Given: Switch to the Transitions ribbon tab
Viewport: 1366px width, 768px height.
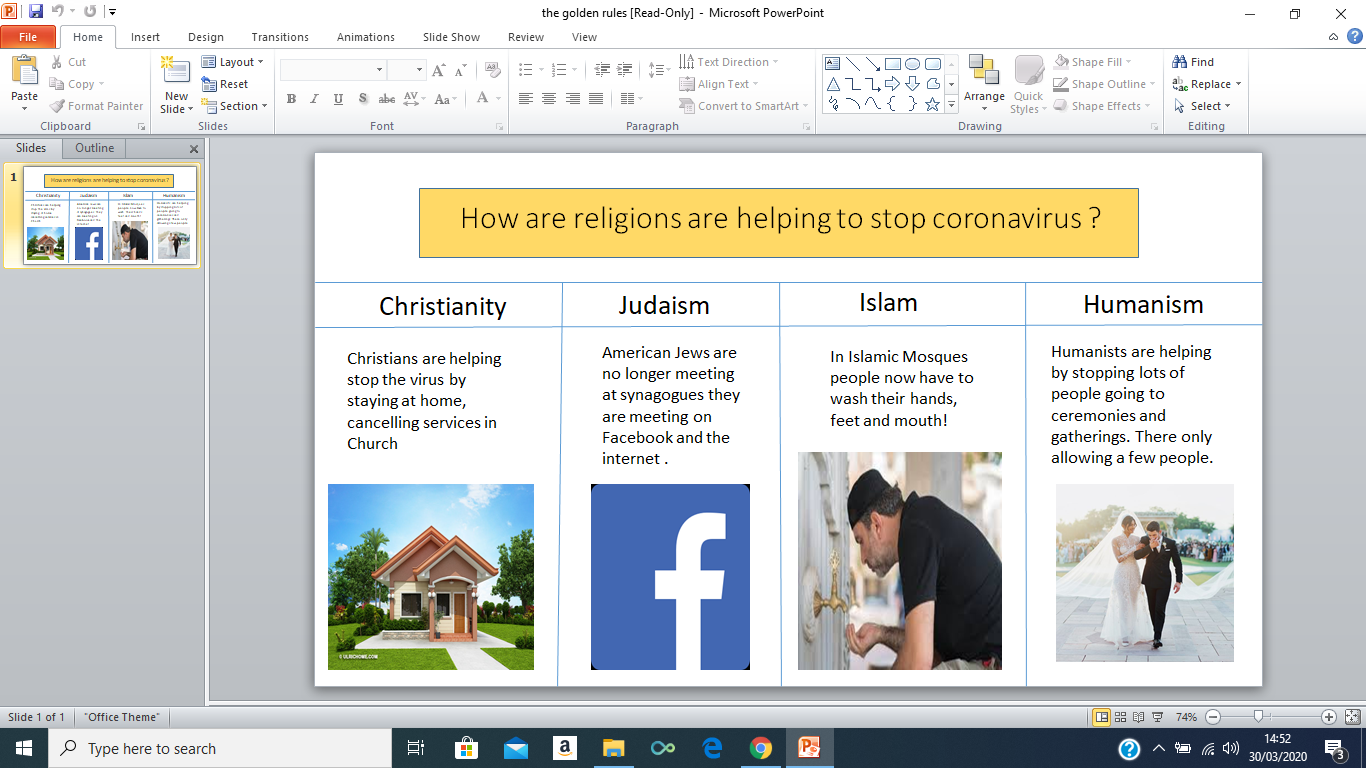Looking at the screenshot, I should 280,37.
